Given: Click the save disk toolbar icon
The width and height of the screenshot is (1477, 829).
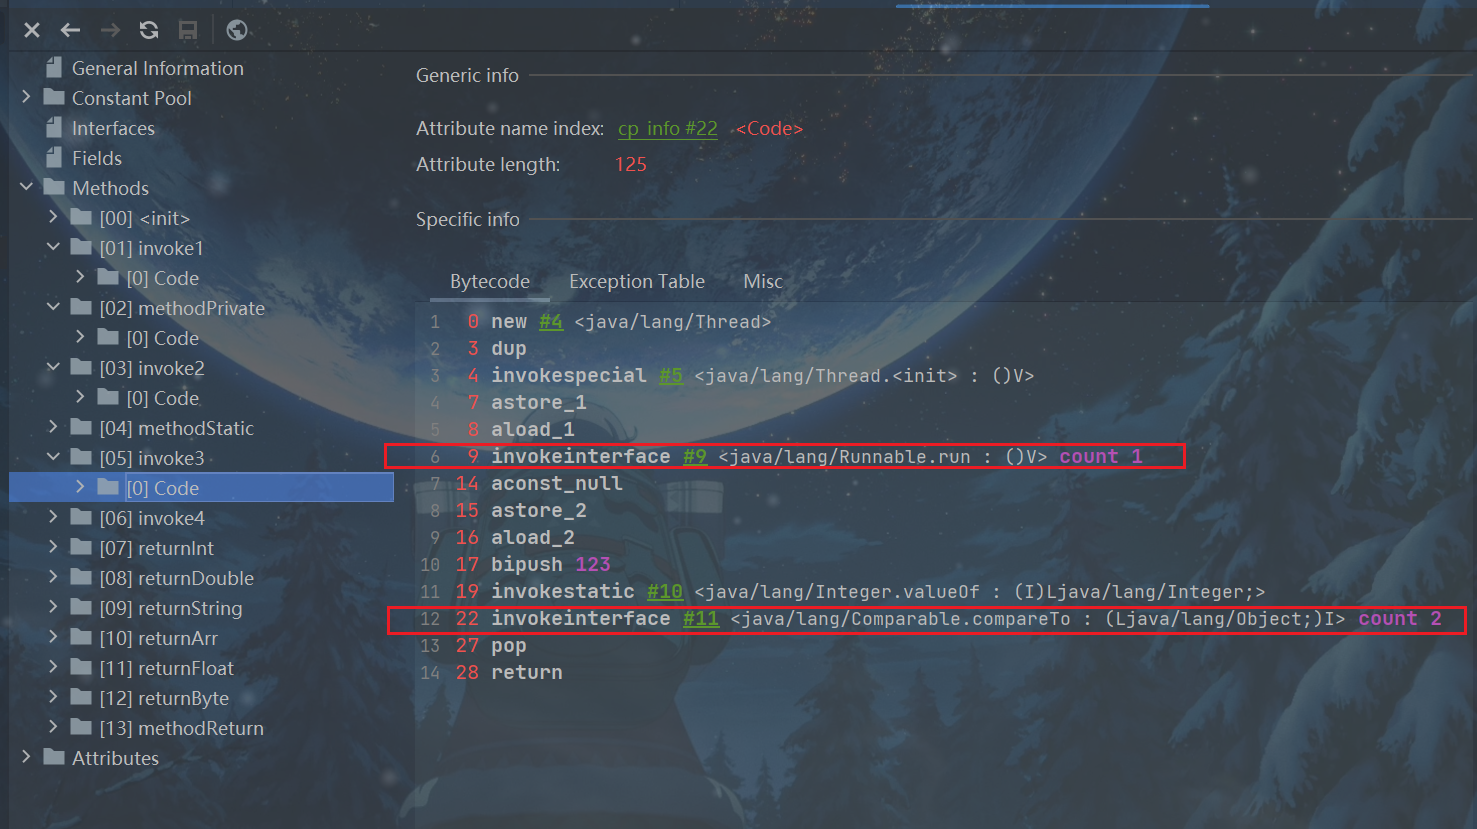Looking at the screenshot, I should (188, 30).
